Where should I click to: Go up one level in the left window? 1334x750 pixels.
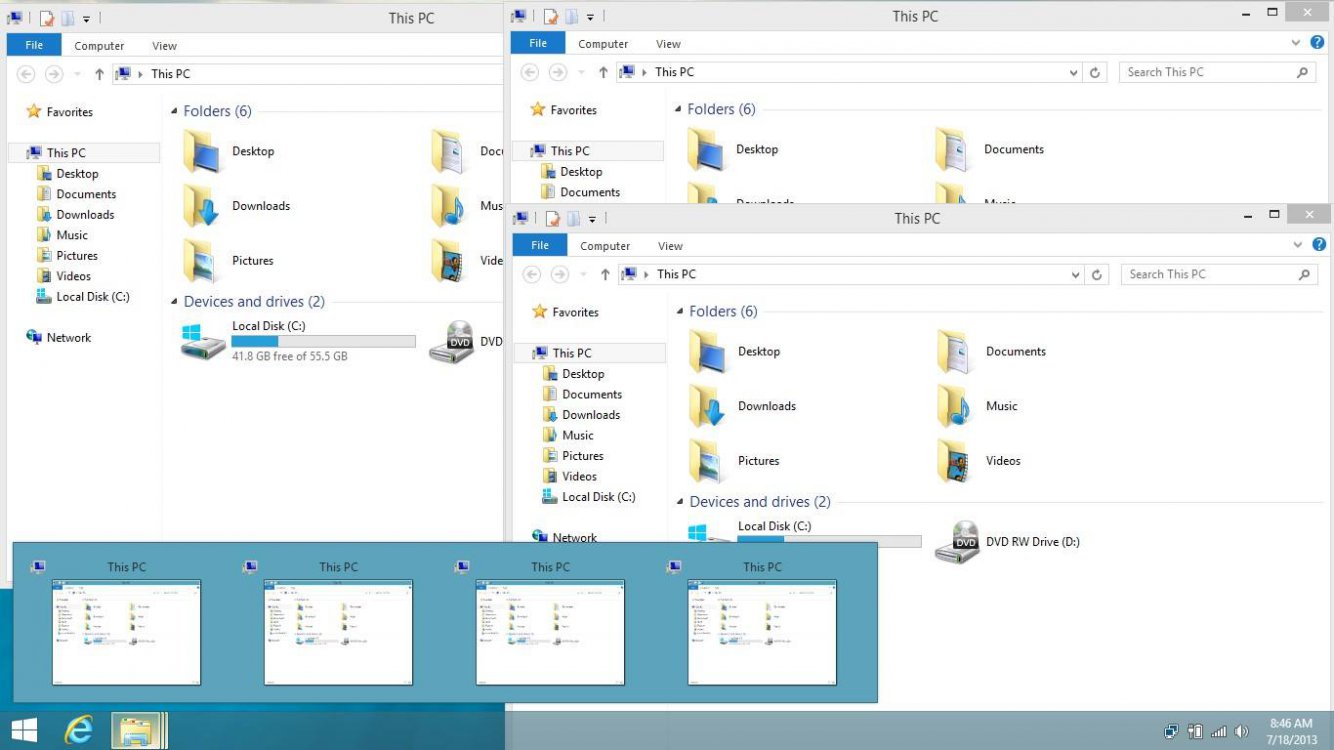coord(99,74)
